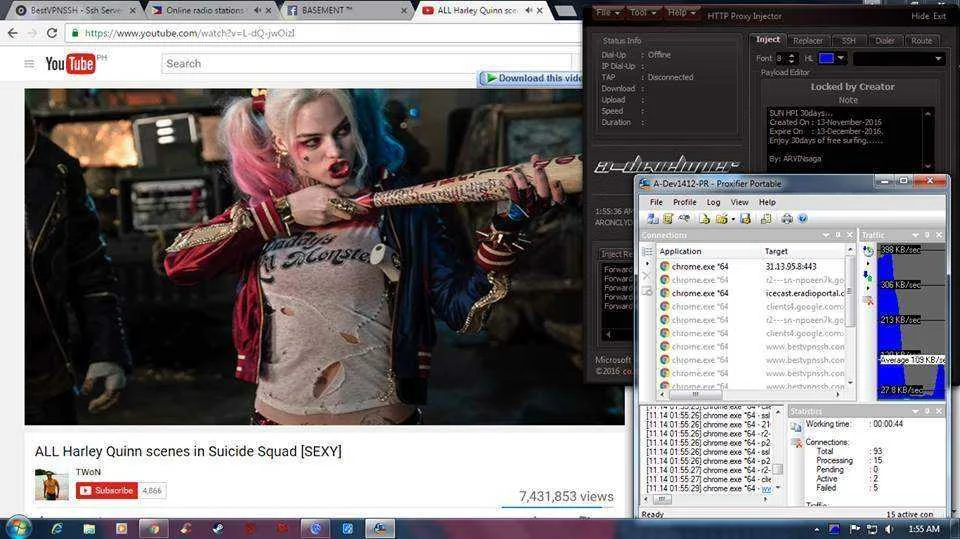Reload the YouTube page

click(x=52, y=33)
